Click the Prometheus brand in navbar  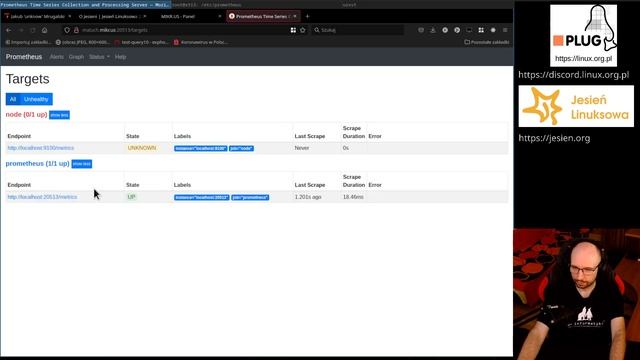24,57
